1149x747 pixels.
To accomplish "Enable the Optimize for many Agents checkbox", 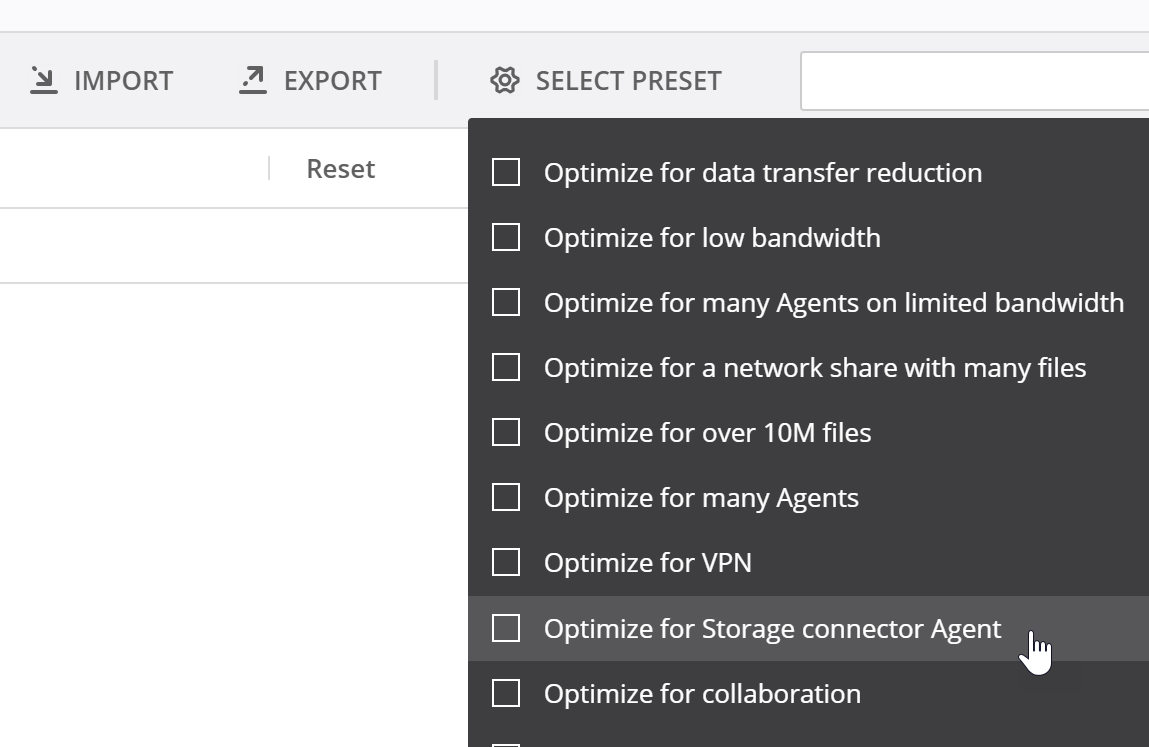I will point(506,497).
